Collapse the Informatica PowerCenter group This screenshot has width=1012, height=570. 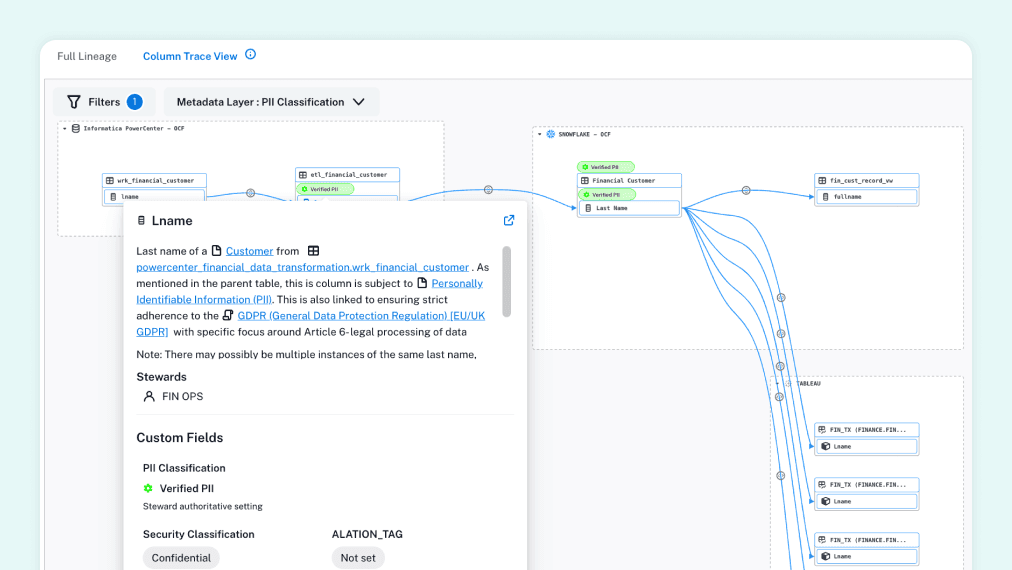click(65, 129)
